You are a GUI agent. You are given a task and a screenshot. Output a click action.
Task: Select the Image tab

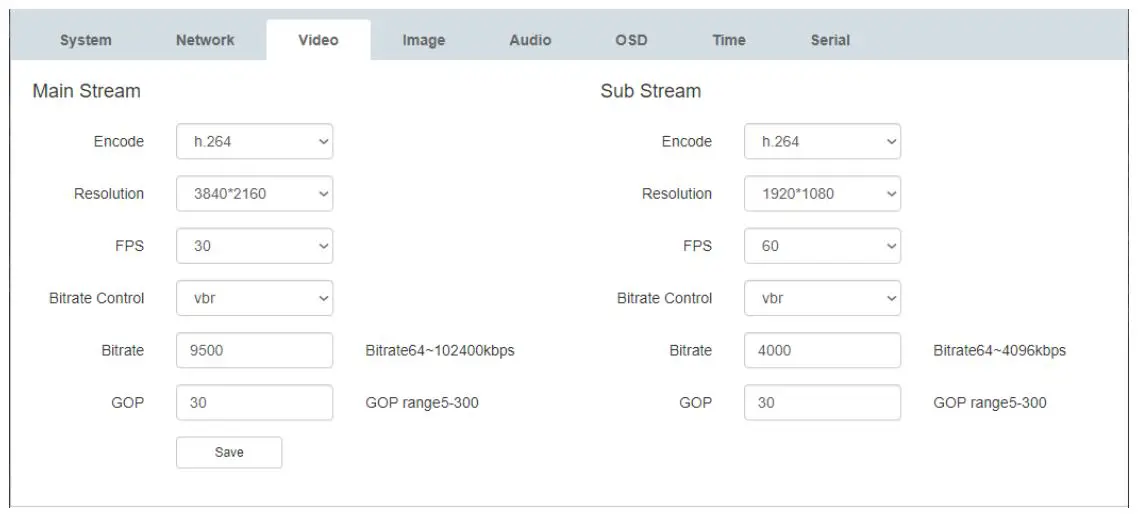coord(424,41)
